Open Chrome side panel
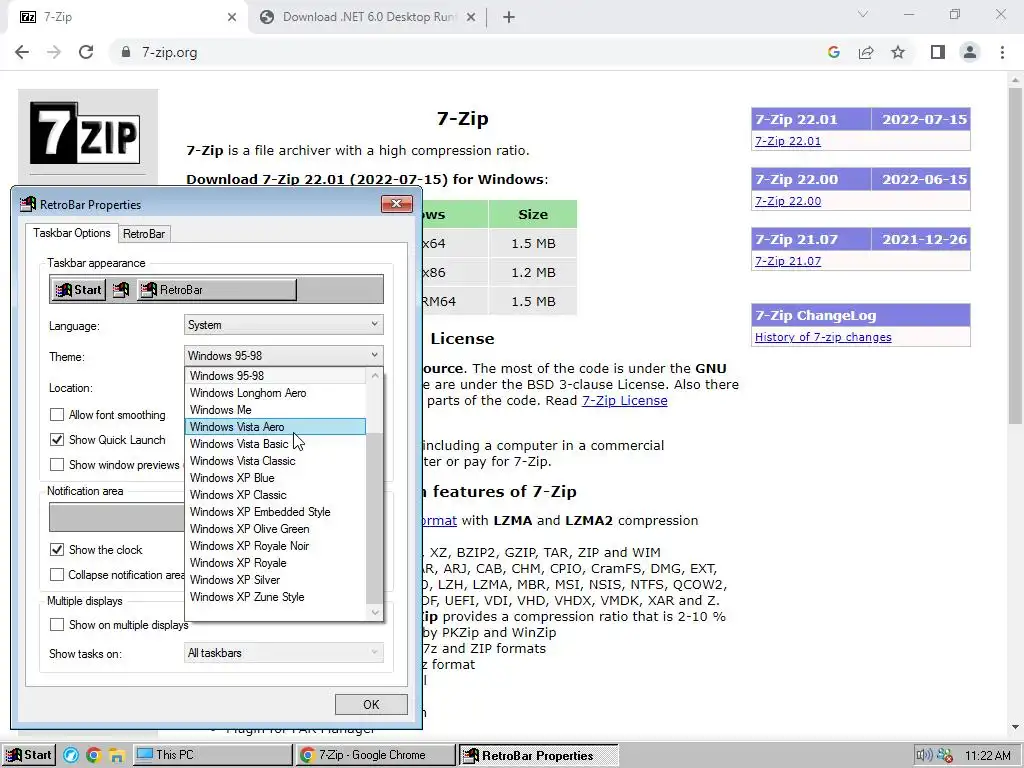Image resolution: width=1024 pixels, height=768 pixels. coord(938,52)
